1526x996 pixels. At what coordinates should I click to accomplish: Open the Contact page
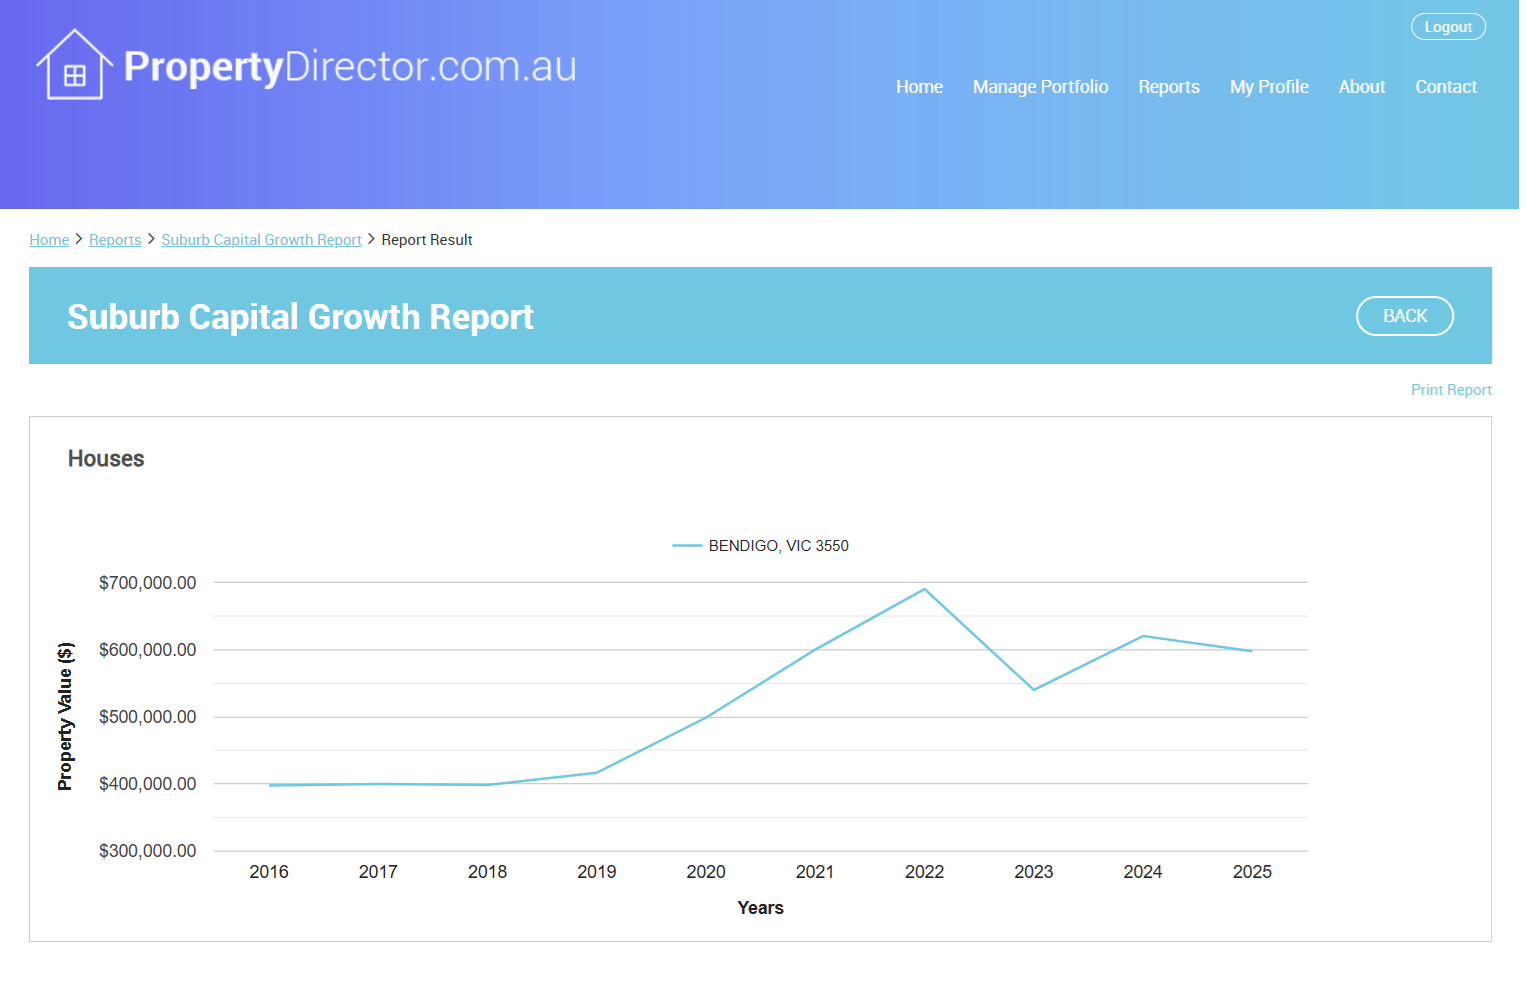1445,87
